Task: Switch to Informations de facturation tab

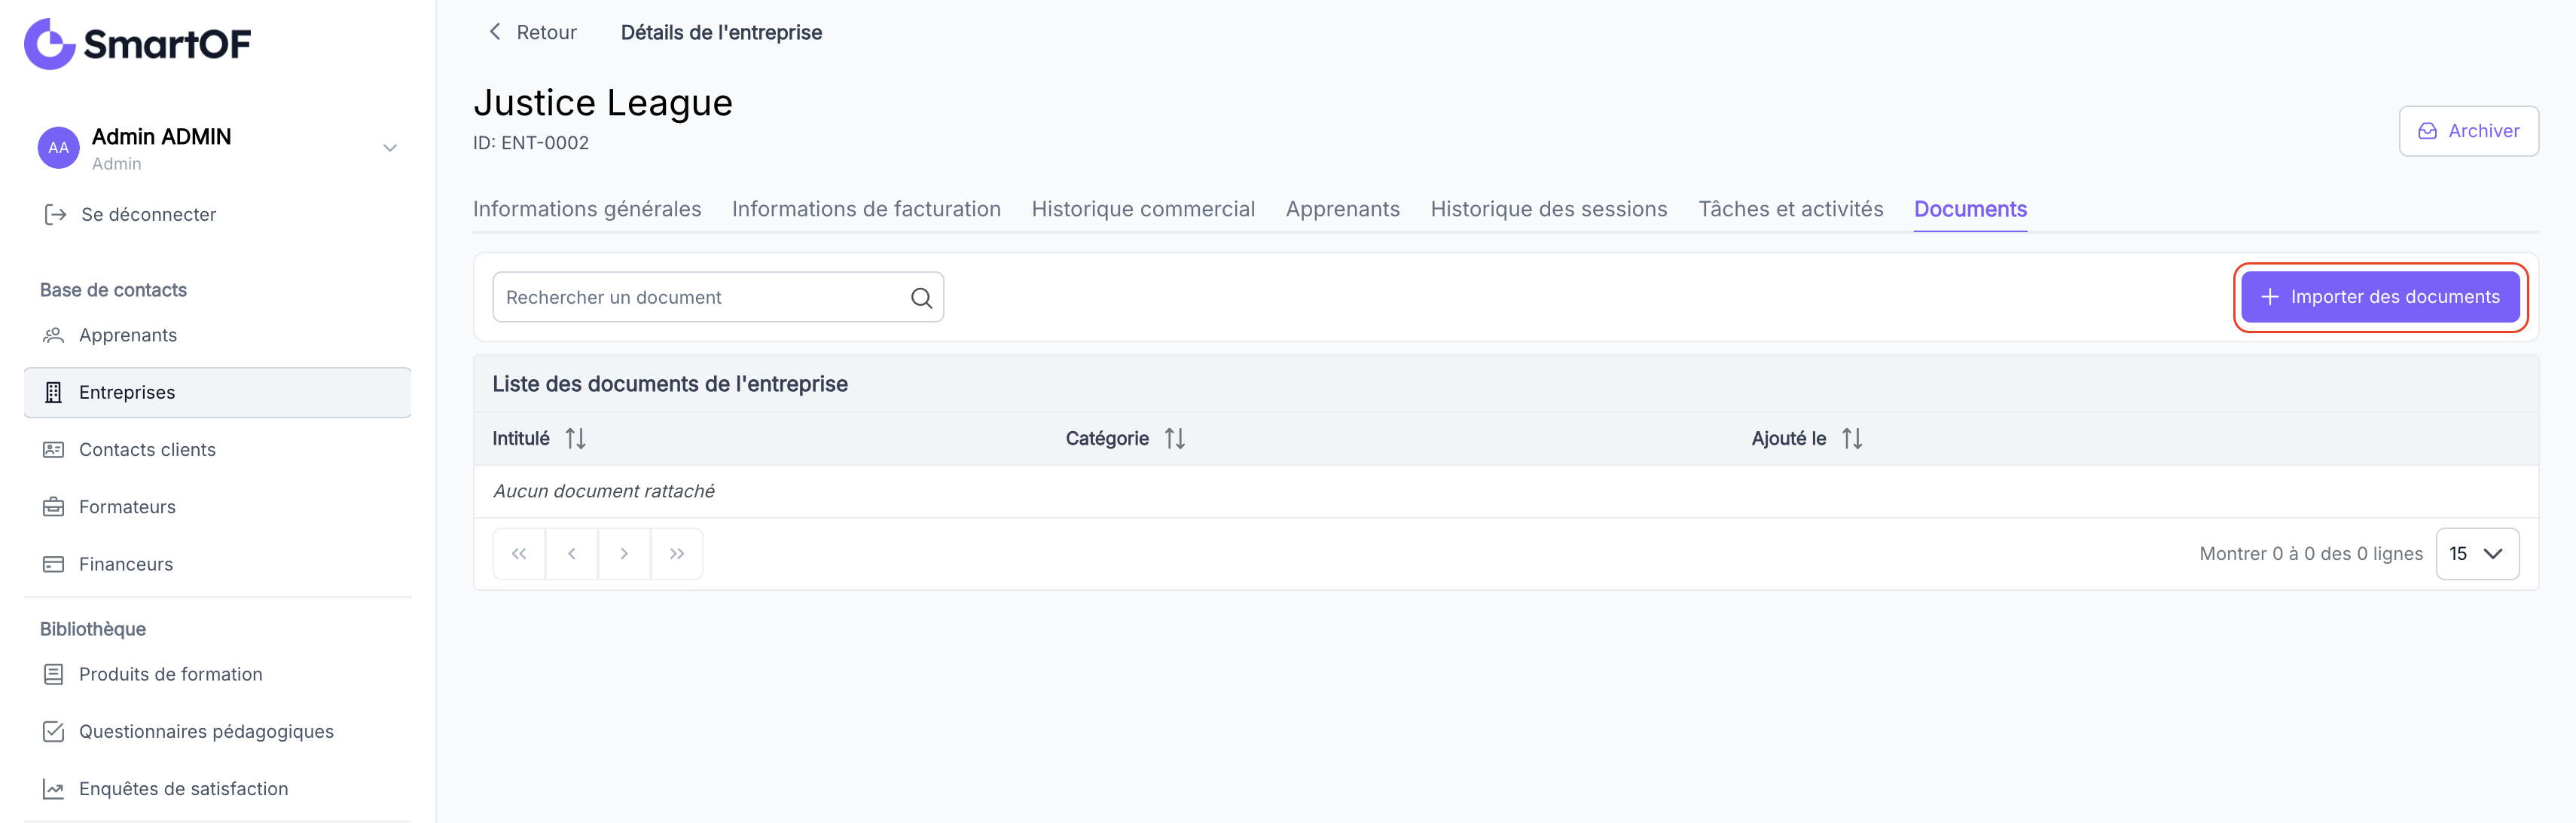Action: pyautogui.click(x=866, y=209)
